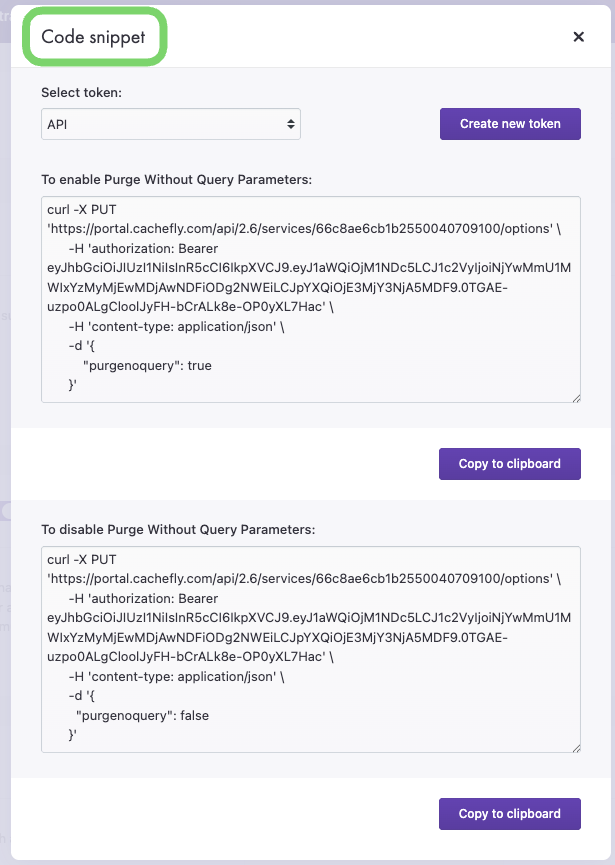Close the Code snippet dialog
The width and height of the screenshot is (615, 865).
578,37
